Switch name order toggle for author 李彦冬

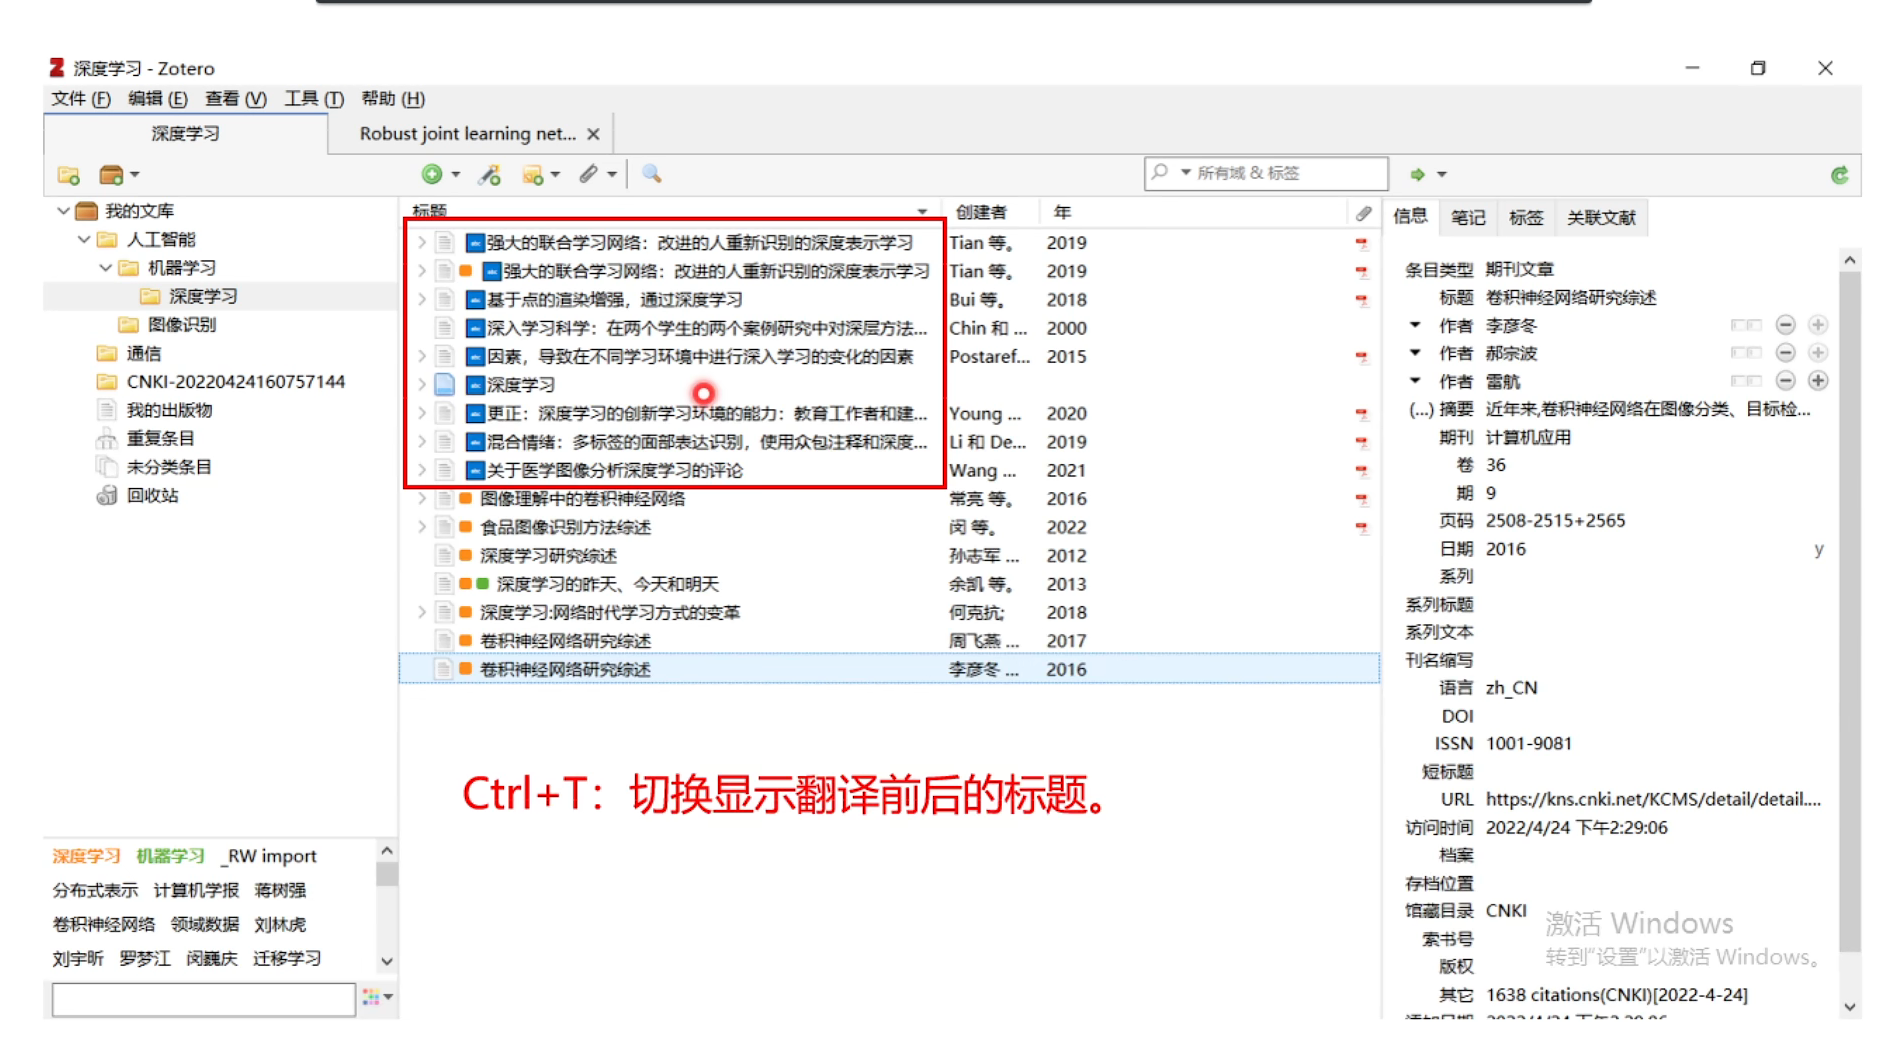(x=1746, y=324)
